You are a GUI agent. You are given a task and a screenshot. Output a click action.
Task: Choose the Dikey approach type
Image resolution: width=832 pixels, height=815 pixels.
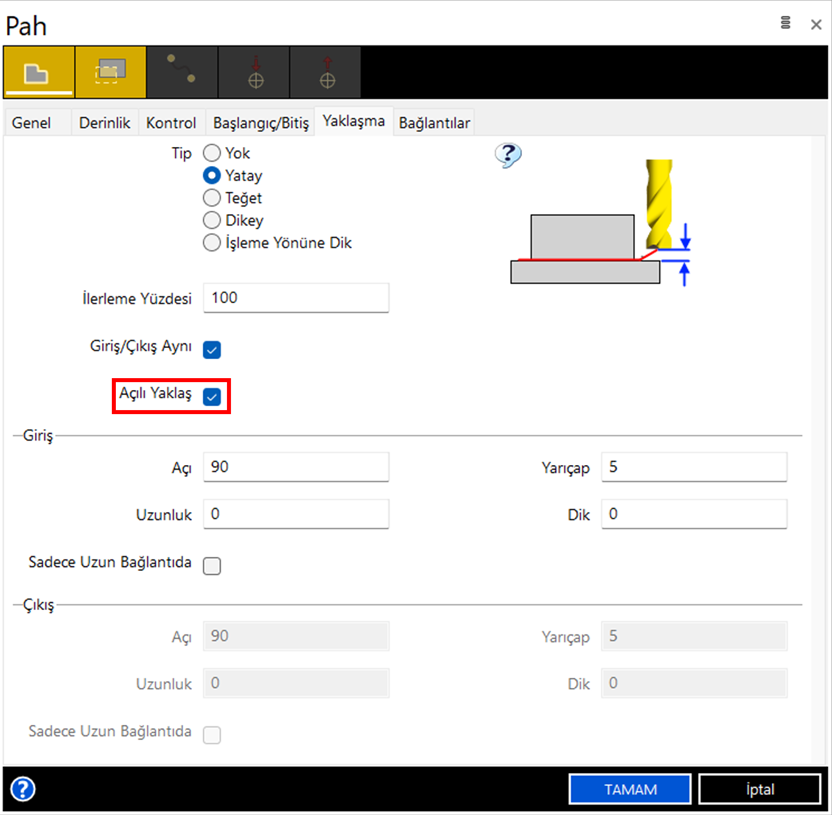(x=212, y=220)
